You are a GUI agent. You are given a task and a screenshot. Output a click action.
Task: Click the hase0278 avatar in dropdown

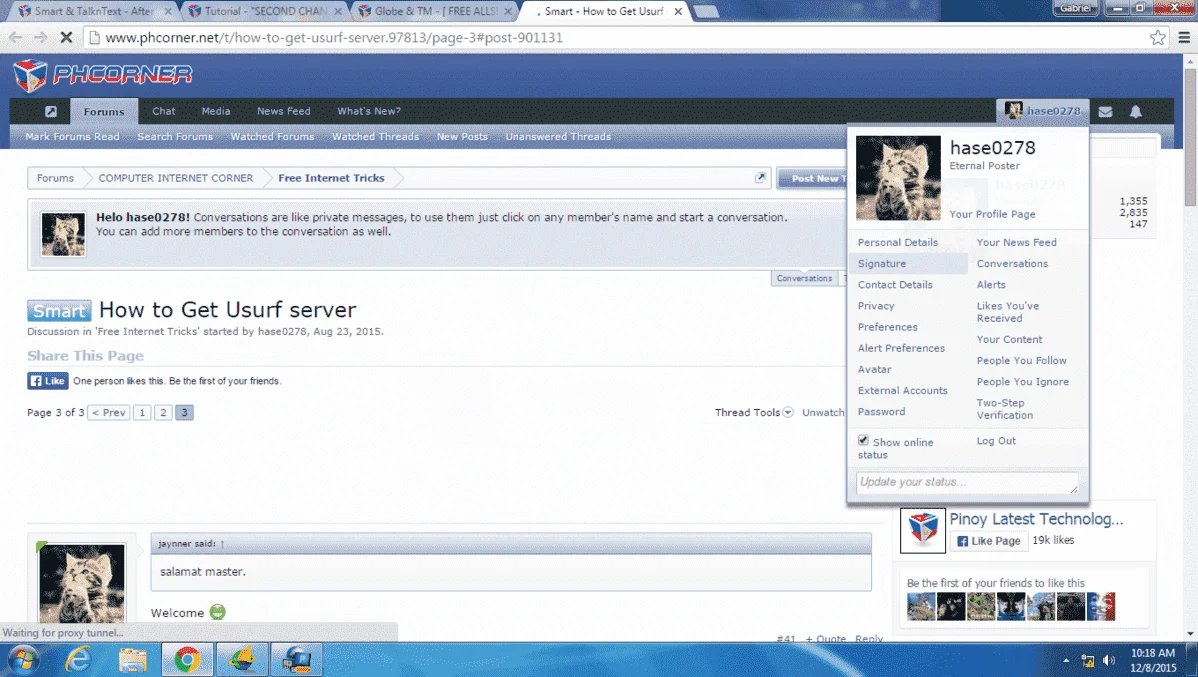tap(898, 177)
